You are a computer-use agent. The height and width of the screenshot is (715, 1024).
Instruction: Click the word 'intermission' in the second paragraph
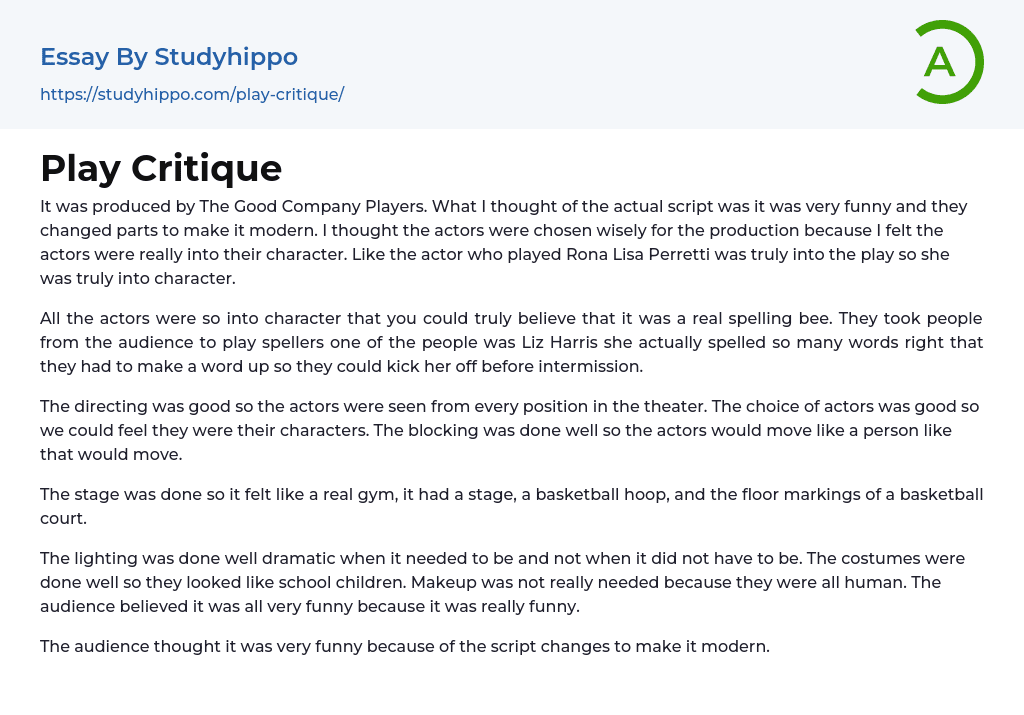coord(596,366)
